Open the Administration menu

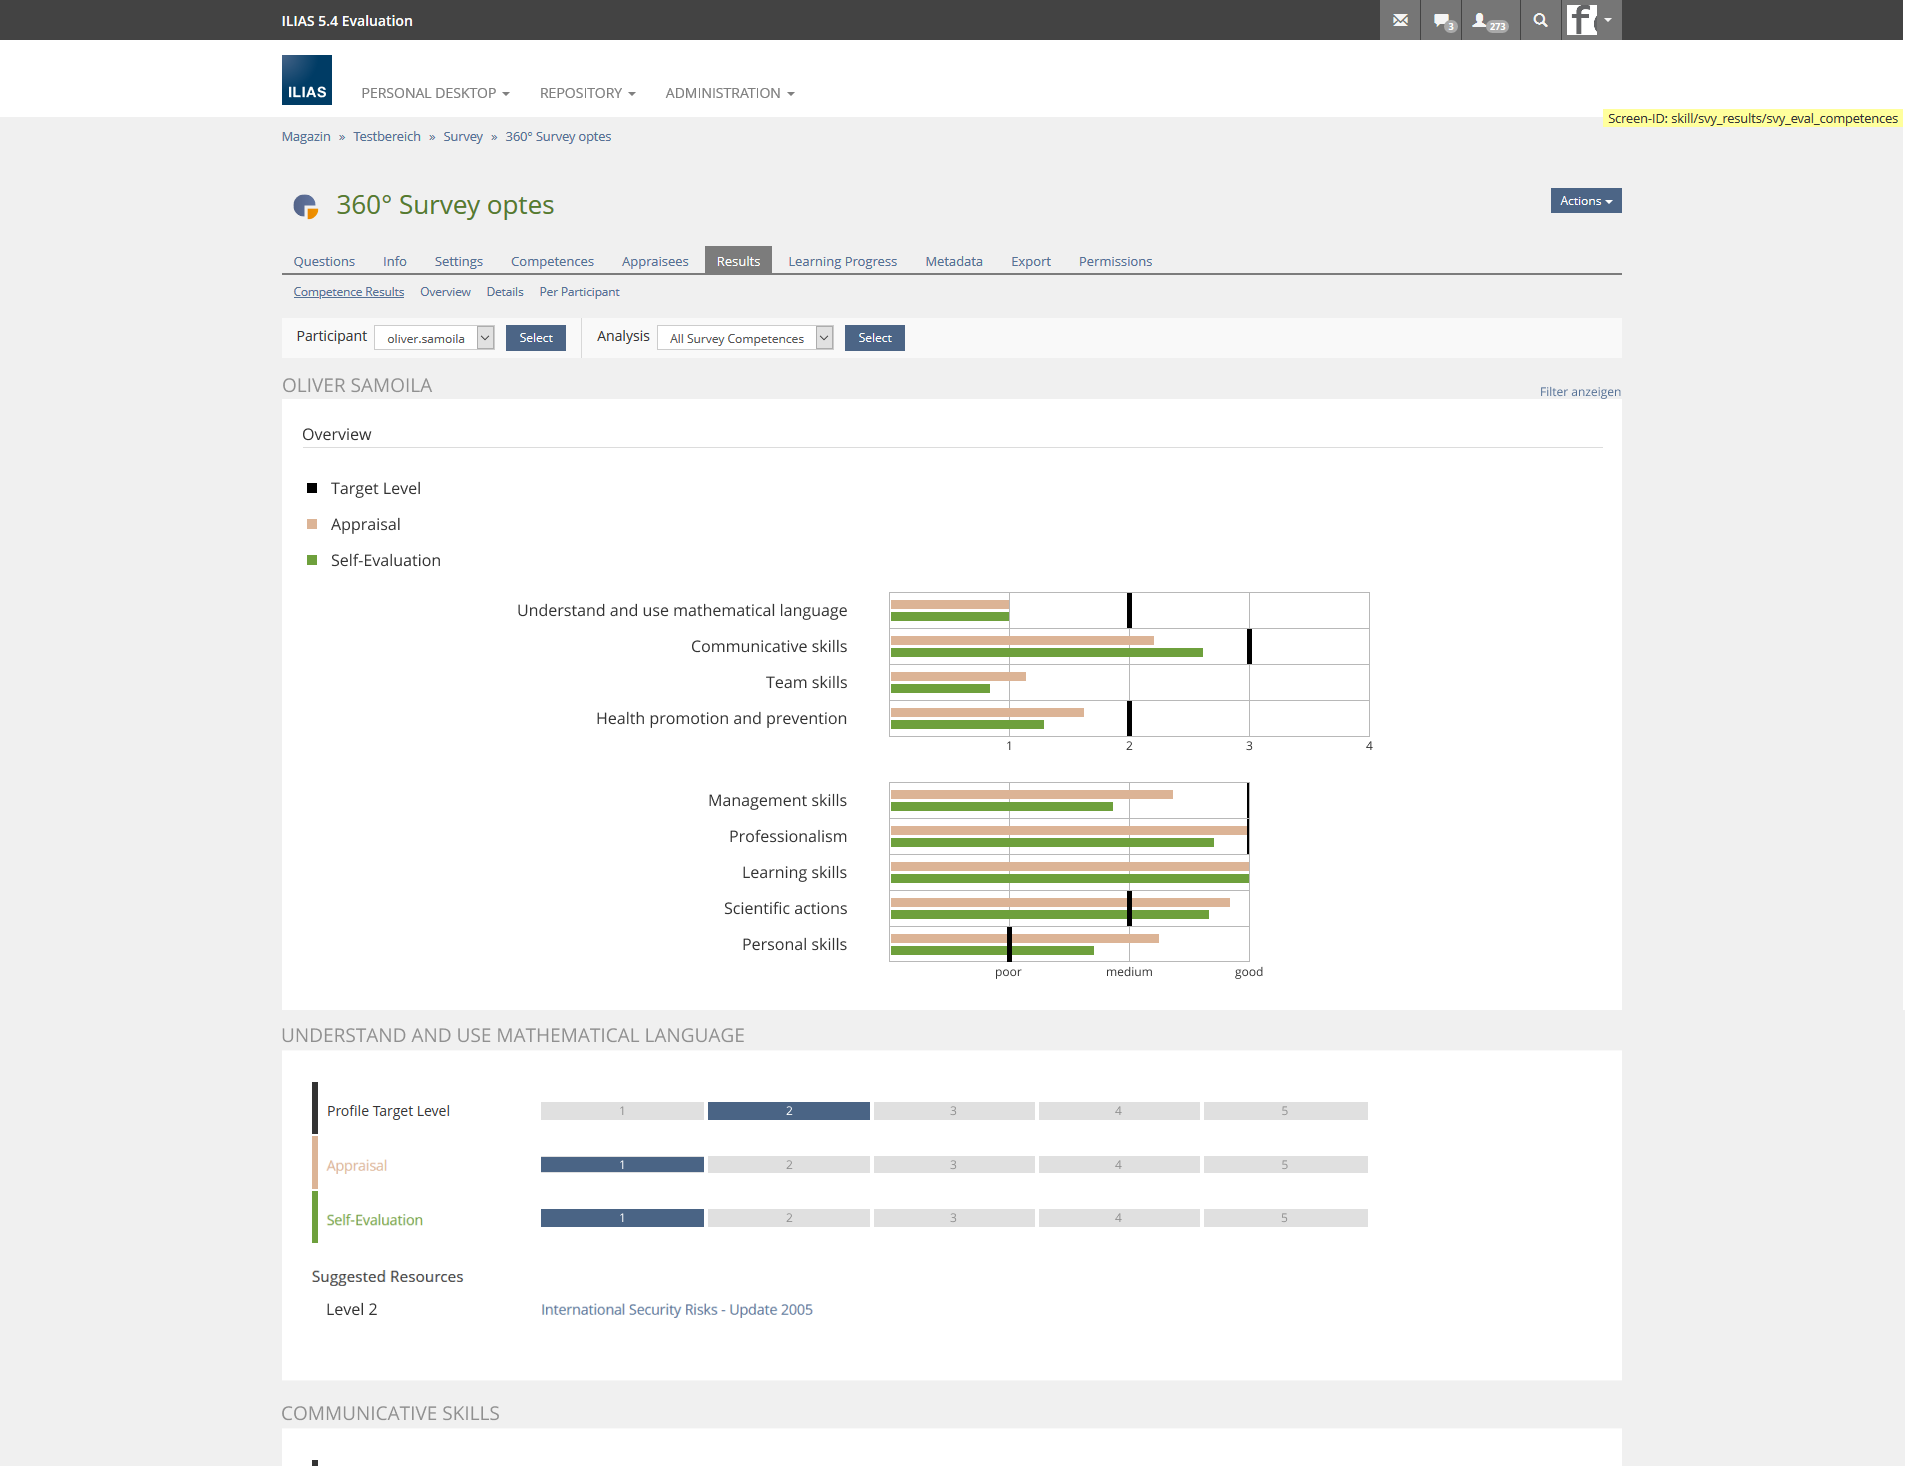(729, 93)
